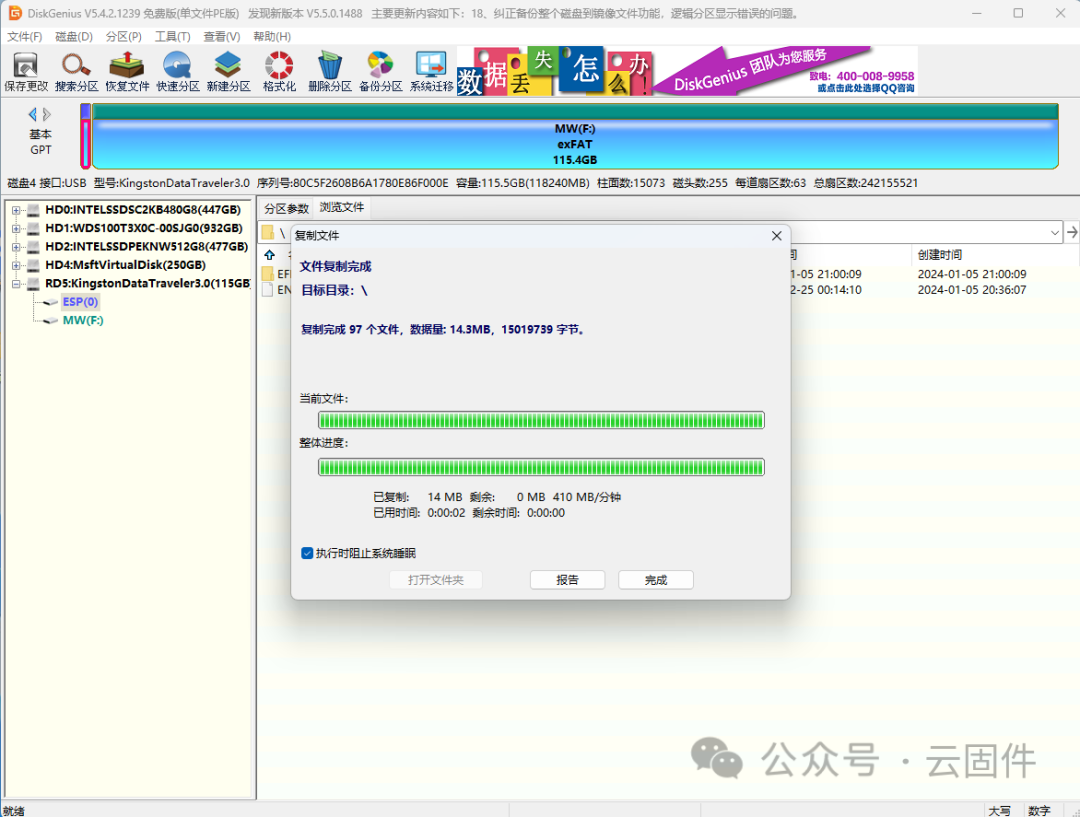Viewport: 1080px width, 817px height.
Task: Launch the Recover Files (恢复文件) tool
Action: (127, 72)
